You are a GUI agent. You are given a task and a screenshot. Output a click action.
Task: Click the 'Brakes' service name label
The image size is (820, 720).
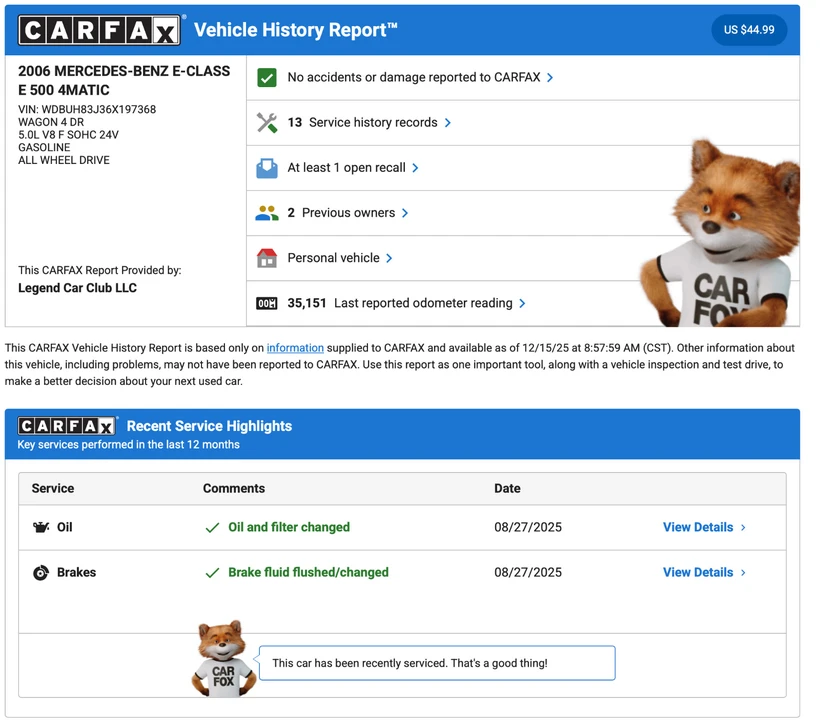tap(76, 573)
